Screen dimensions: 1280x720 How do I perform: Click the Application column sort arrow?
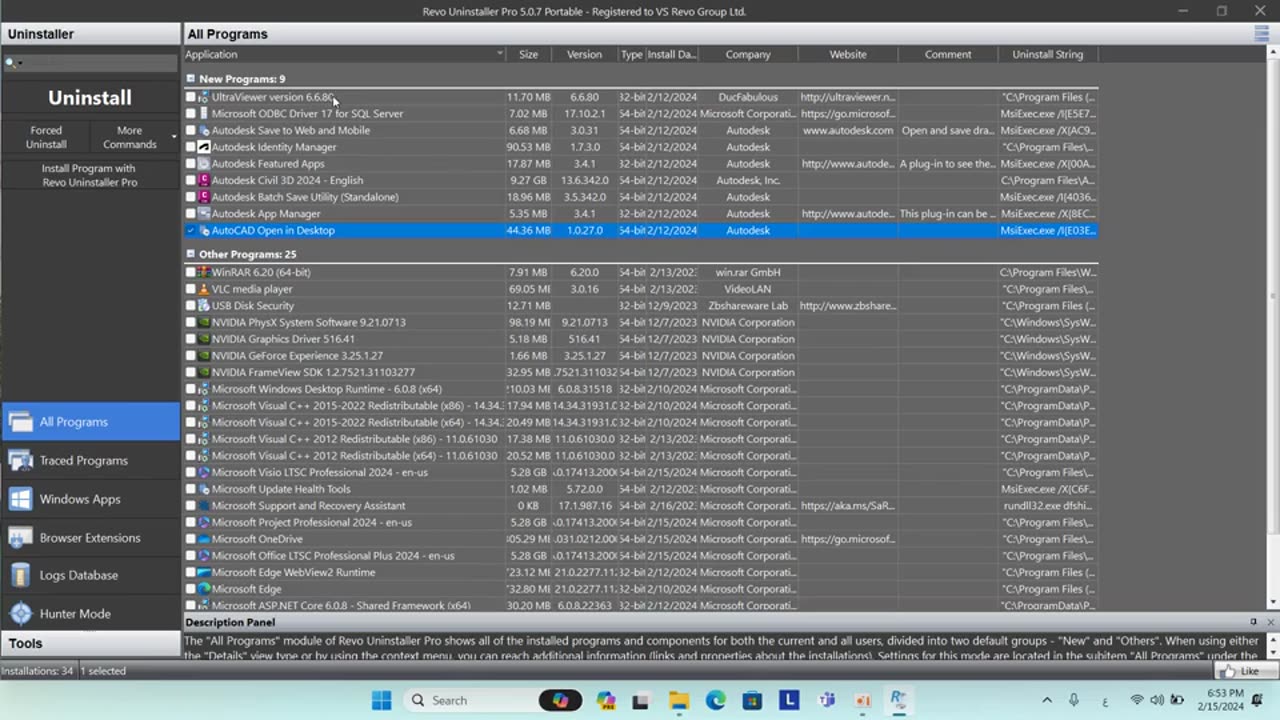pos(500,54)
